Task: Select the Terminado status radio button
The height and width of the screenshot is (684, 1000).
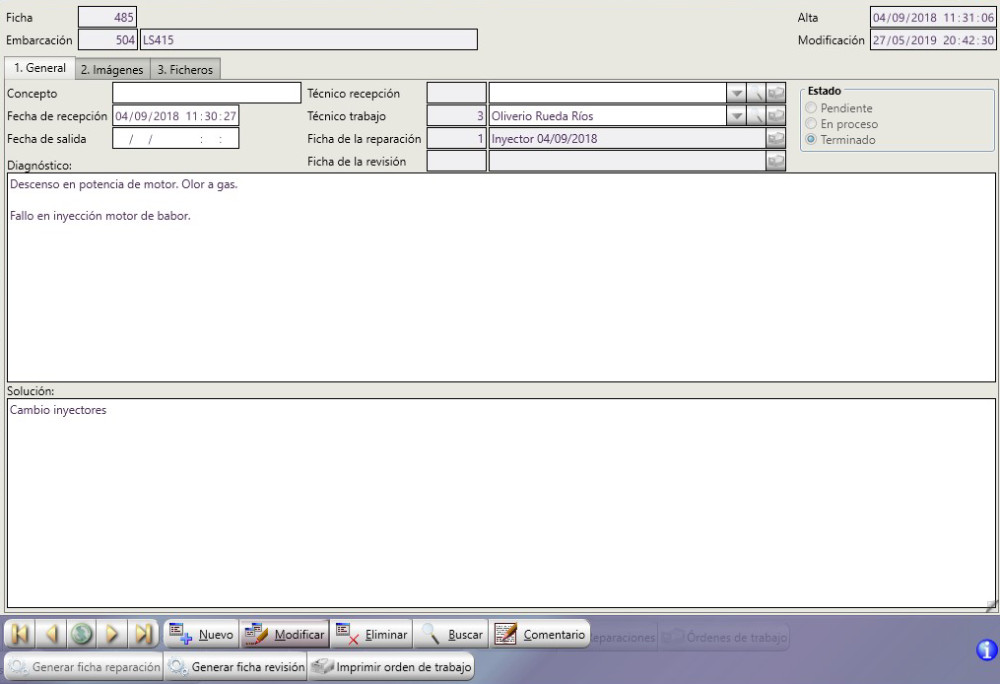Action: click(811, 140)
